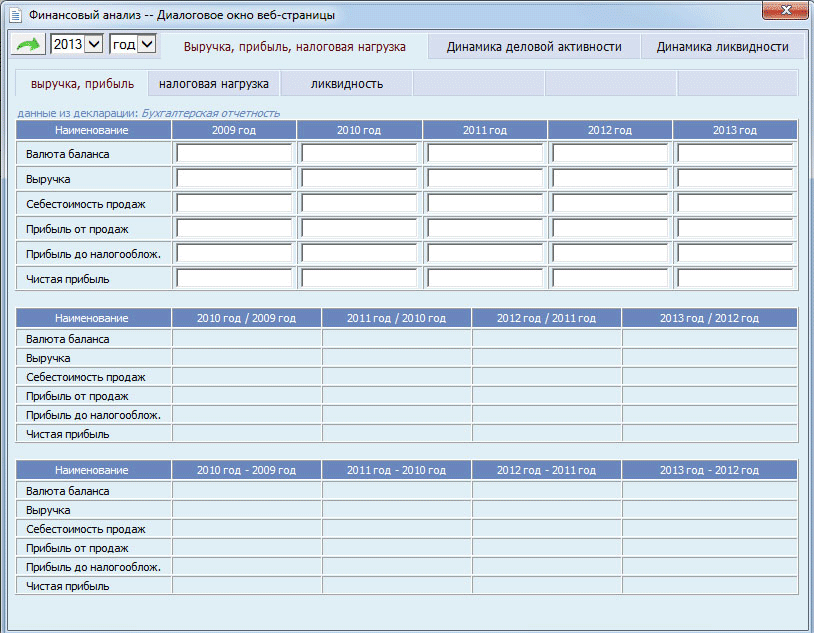Click the 'Прибыль от продаж' input for 2012 год
This screenshot has width=814, height=633.
pos(610,228)
